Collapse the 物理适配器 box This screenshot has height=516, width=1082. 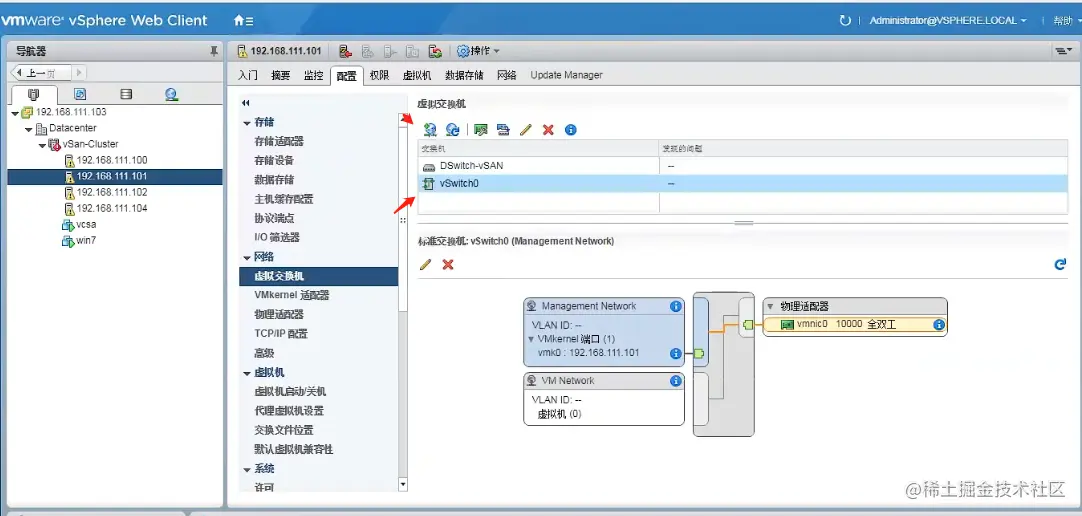pos(770,306)
